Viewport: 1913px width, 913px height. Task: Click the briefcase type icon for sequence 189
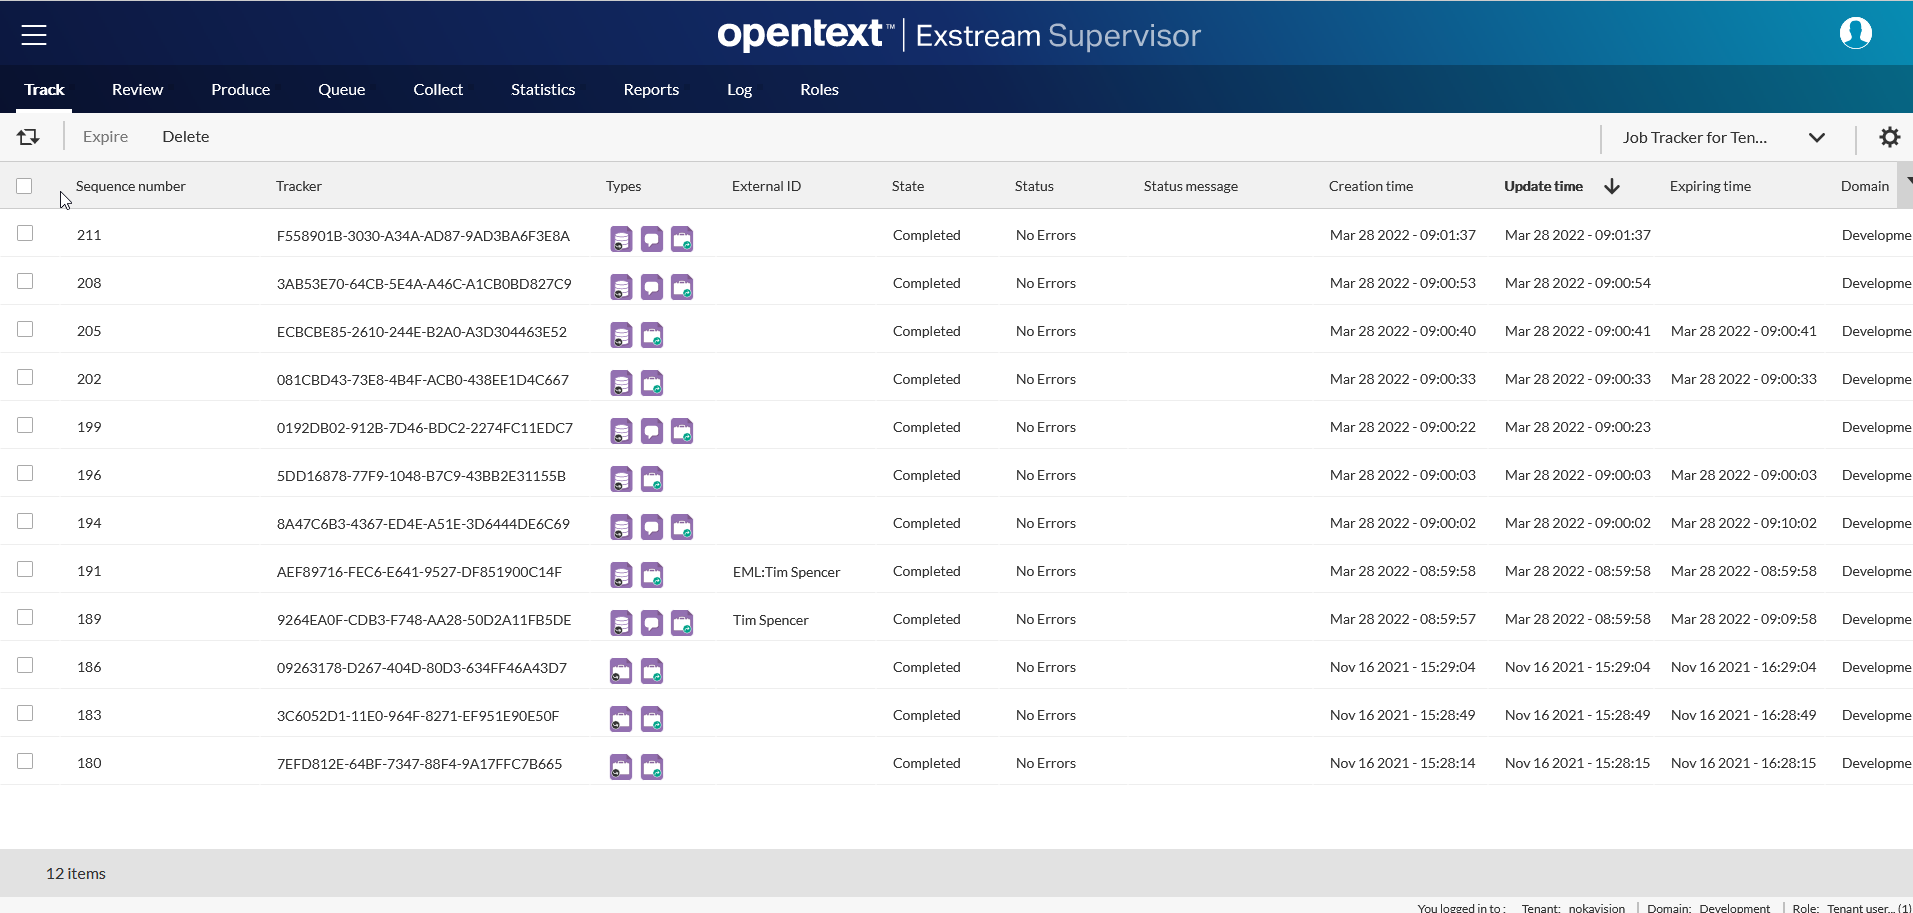[682, 623]
